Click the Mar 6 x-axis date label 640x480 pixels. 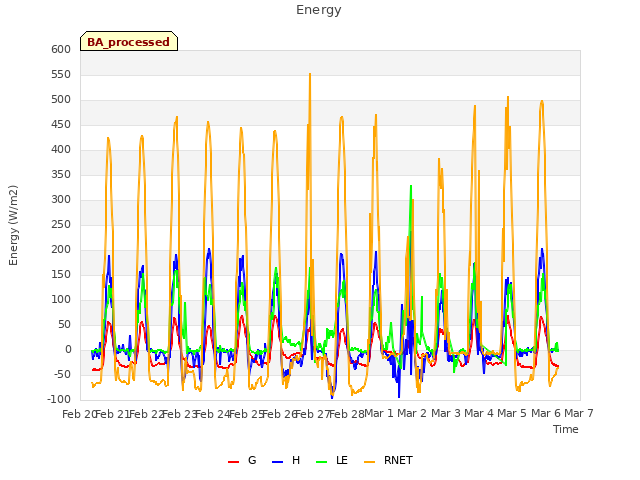coord(546,414)
